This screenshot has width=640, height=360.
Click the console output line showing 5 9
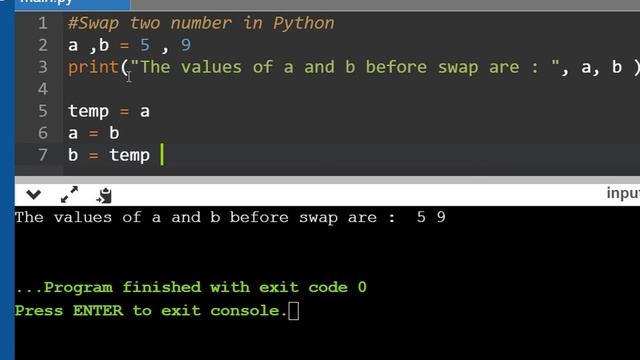(x=230, y=218)
